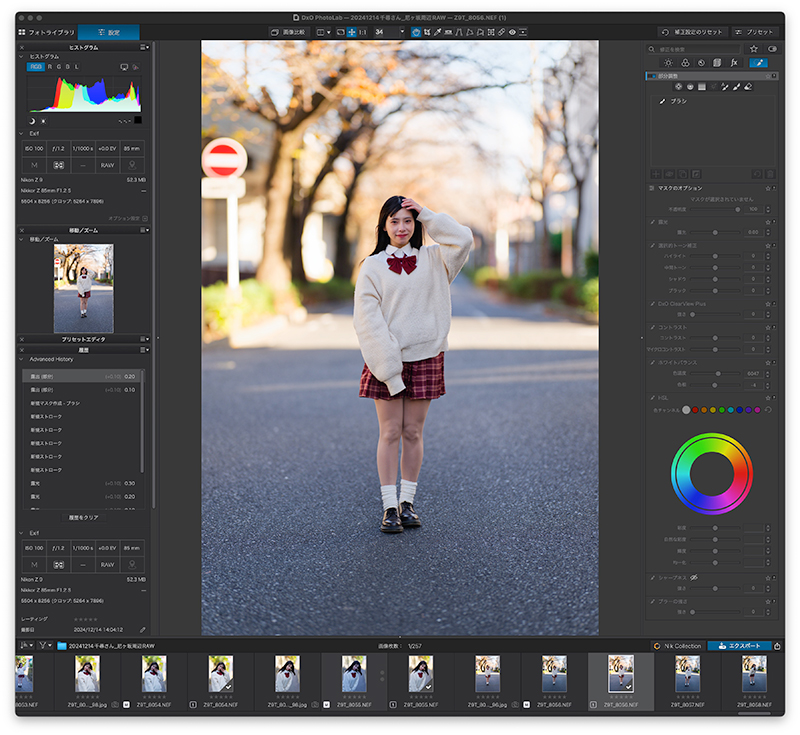Screen dimensions: 800x735
Task: Activate the Crop tool in the top toolbar
Action: [427, 32]
